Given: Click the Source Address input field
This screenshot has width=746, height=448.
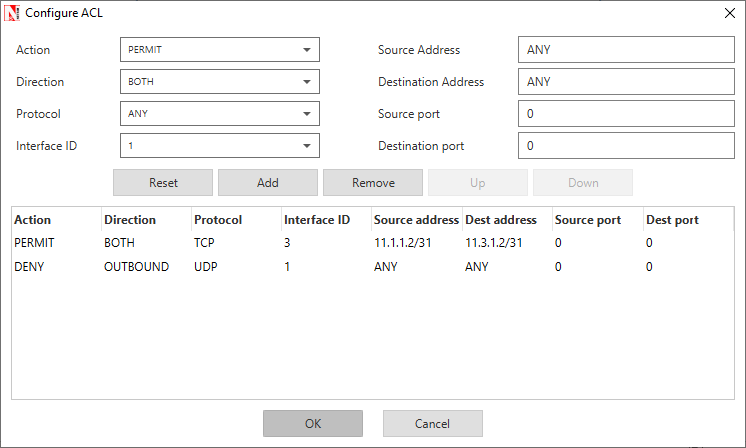Looking at the screenshot, I should pyautogui.click(x=626, y=50).
